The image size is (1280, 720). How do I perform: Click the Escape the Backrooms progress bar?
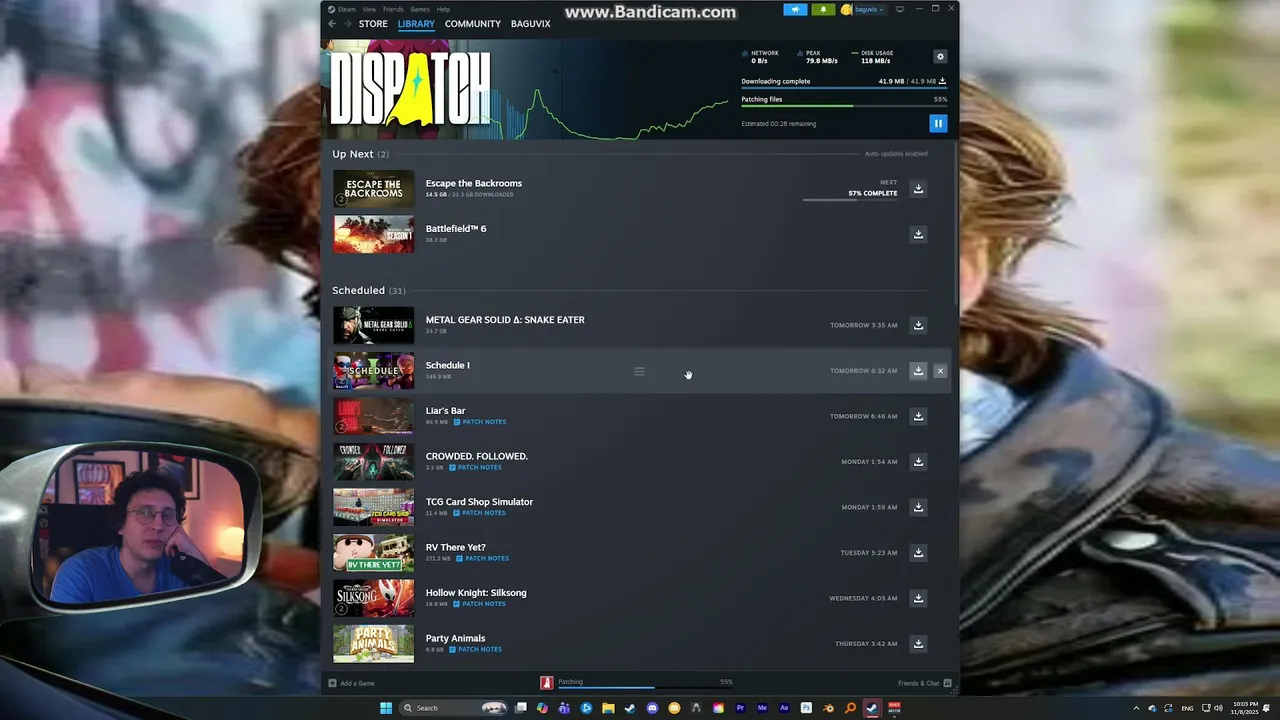pyautogui.click(x=850, y=200)
